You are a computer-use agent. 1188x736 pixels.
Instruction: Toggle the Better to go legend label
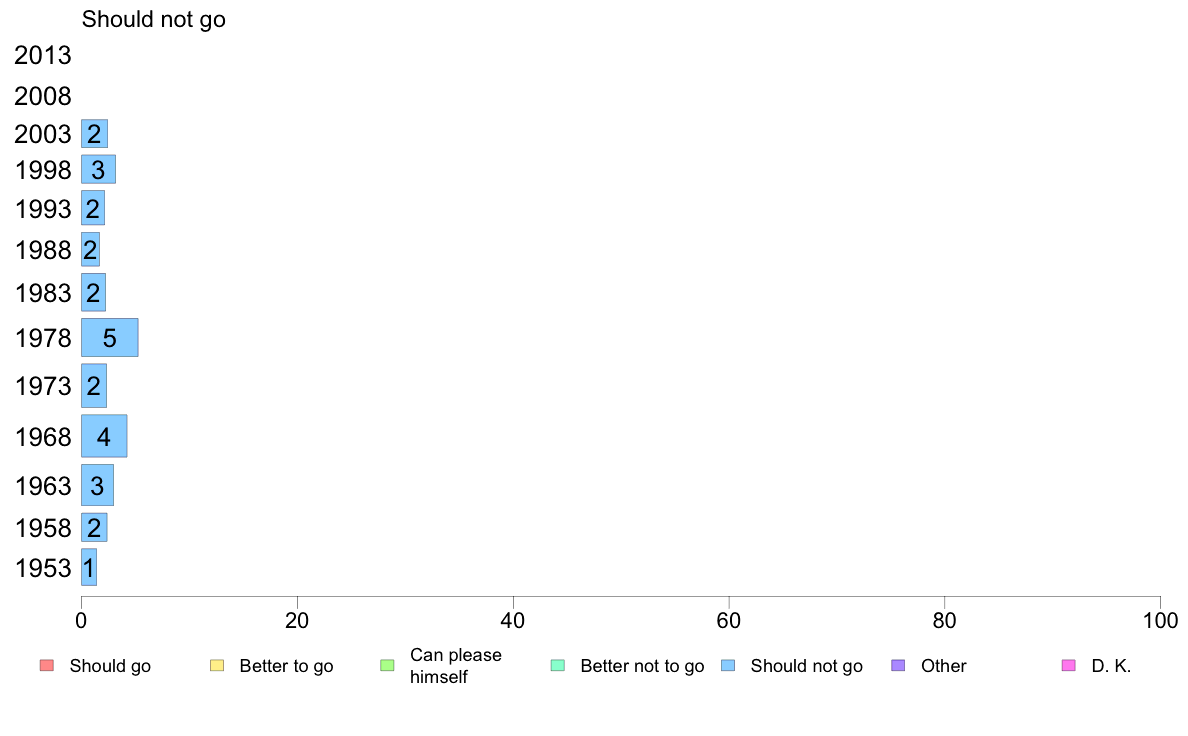click(286, 666)
